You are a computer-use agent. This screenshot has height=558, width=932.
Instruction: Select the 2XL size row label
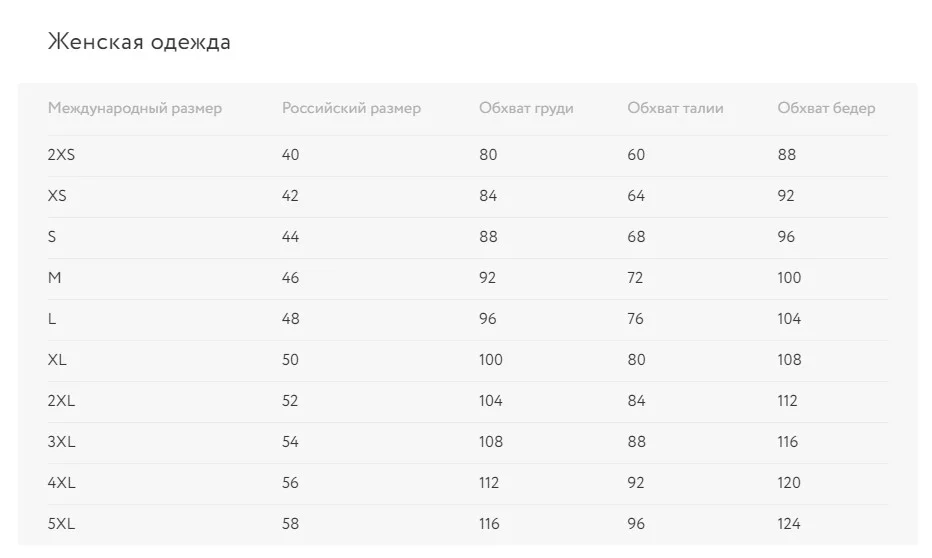tap(61, 401)
